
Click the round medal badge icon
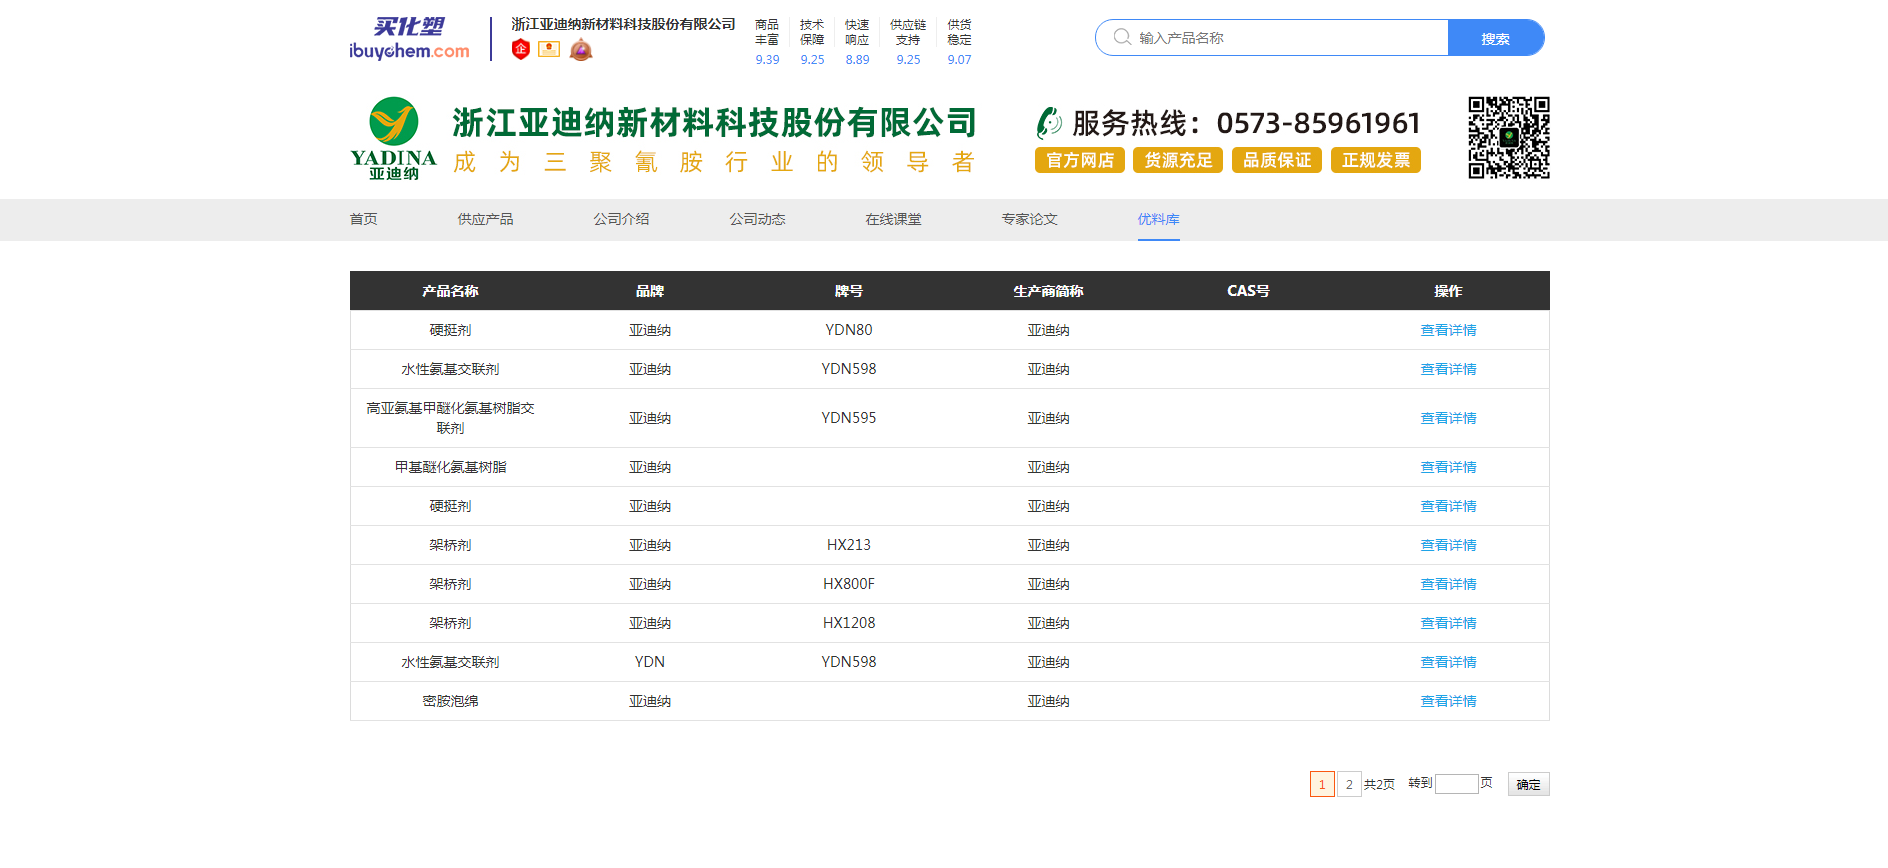pyautogui.click(x=581, y=50)
